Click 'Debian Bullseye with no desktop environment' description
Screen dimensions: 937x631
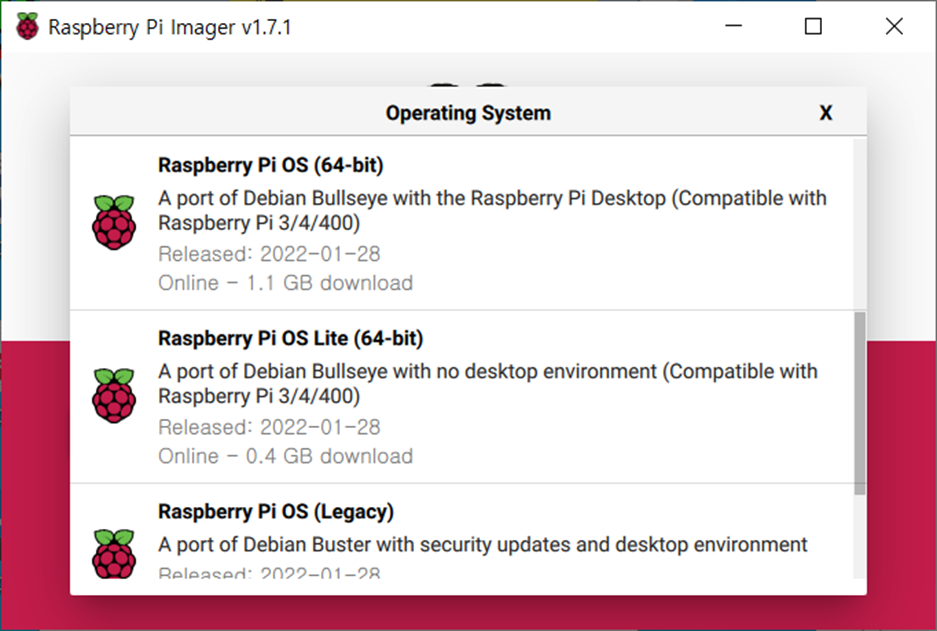[488, 383]
